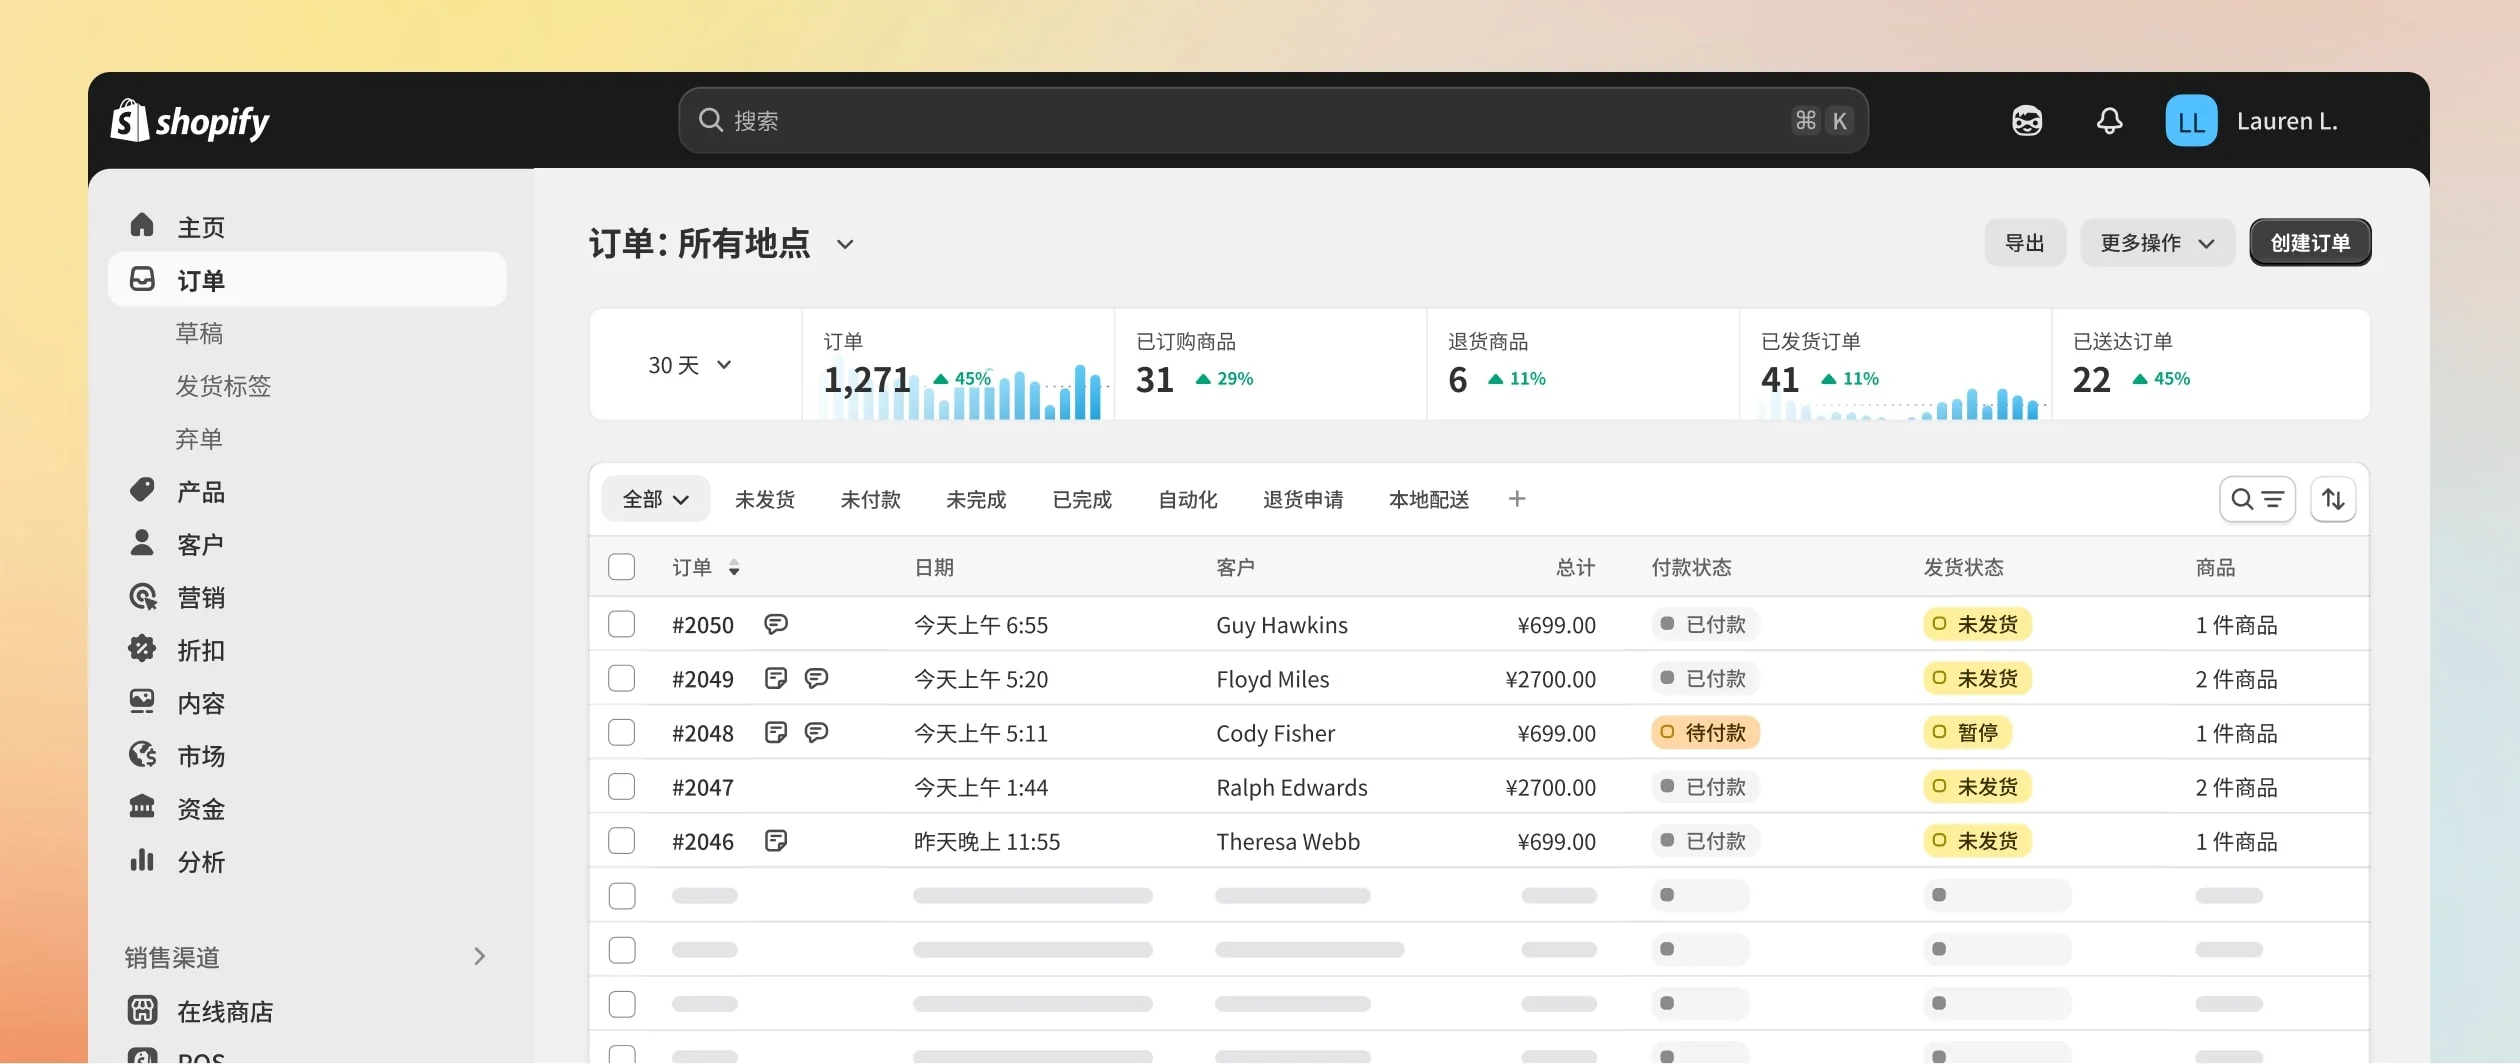The height and width of the screenshot is (1064, 2520).
Task: Click the search input field
Action: (x=1273, y=121)
